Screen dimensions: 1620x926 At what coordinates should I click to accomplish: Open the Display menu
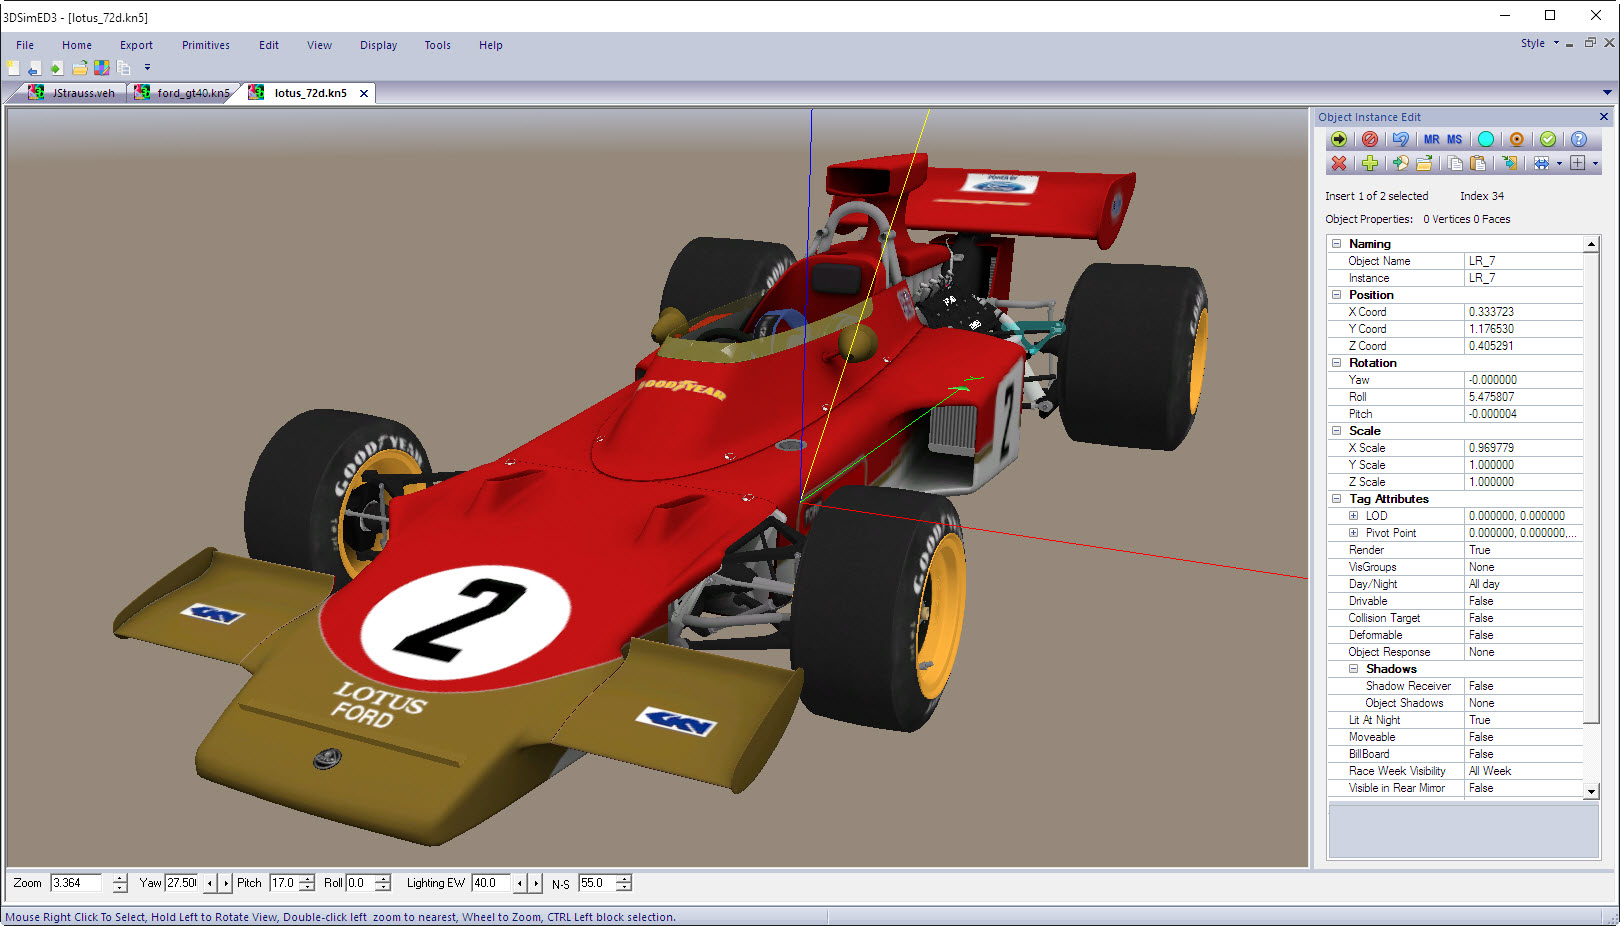[379, 45]
